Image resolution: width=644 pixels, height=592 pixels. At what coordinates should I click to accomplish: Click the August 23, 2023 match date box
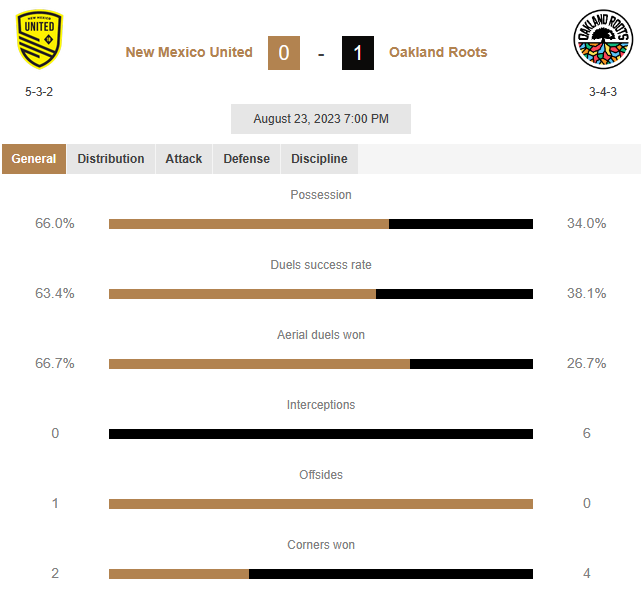(x=321, y=119)
